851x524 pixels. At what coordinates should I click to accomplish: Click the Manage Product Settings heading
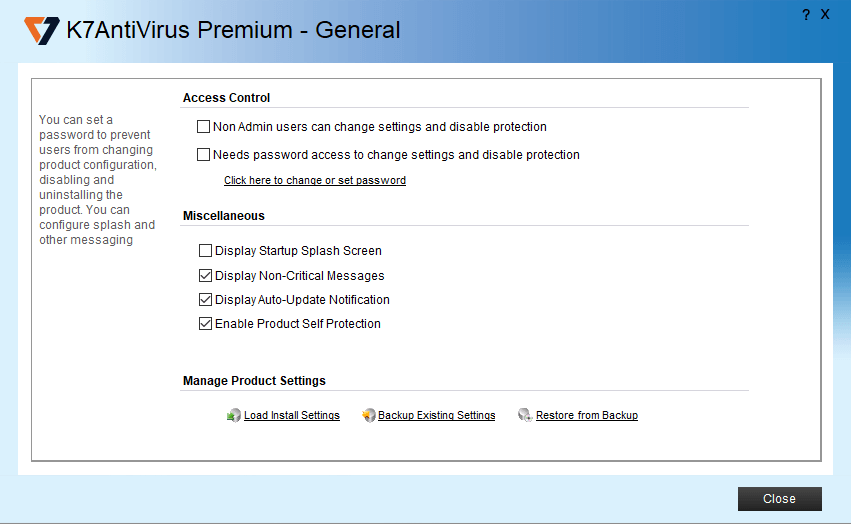tap(254, 381)
